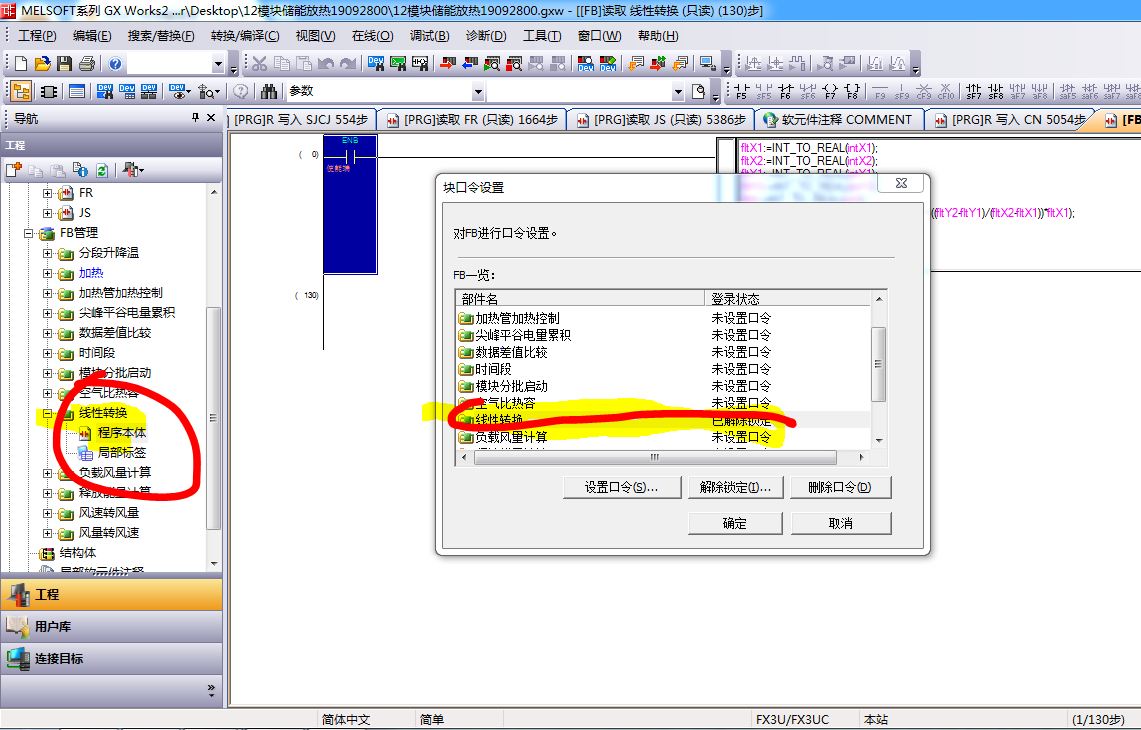Image resolution: width=1141 pixels, height=730 pixels.
Task: Click the blue help question mark icon
Action: click(115, 64)
